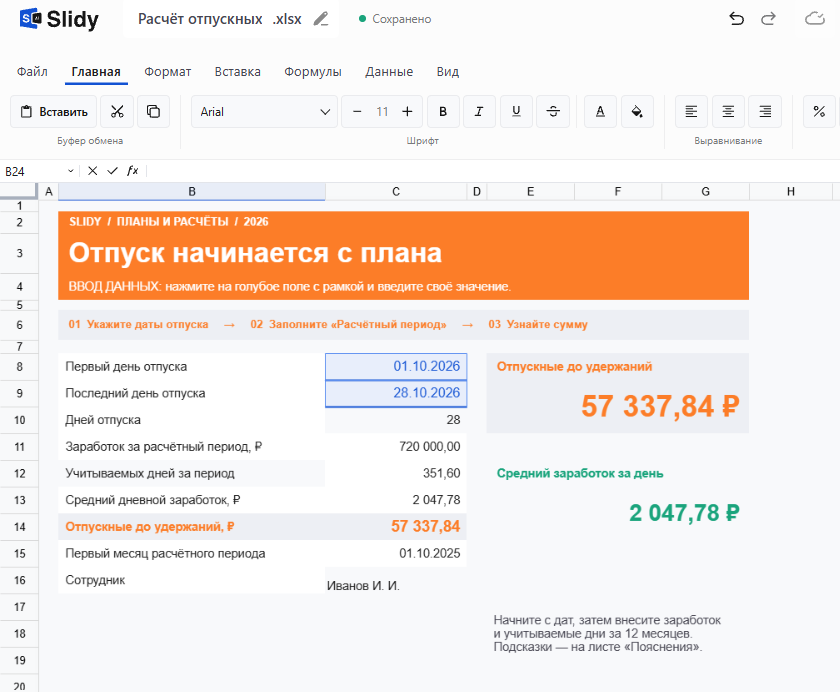Redo the last action
Screen dimensions: 840x692
(768, 19)
